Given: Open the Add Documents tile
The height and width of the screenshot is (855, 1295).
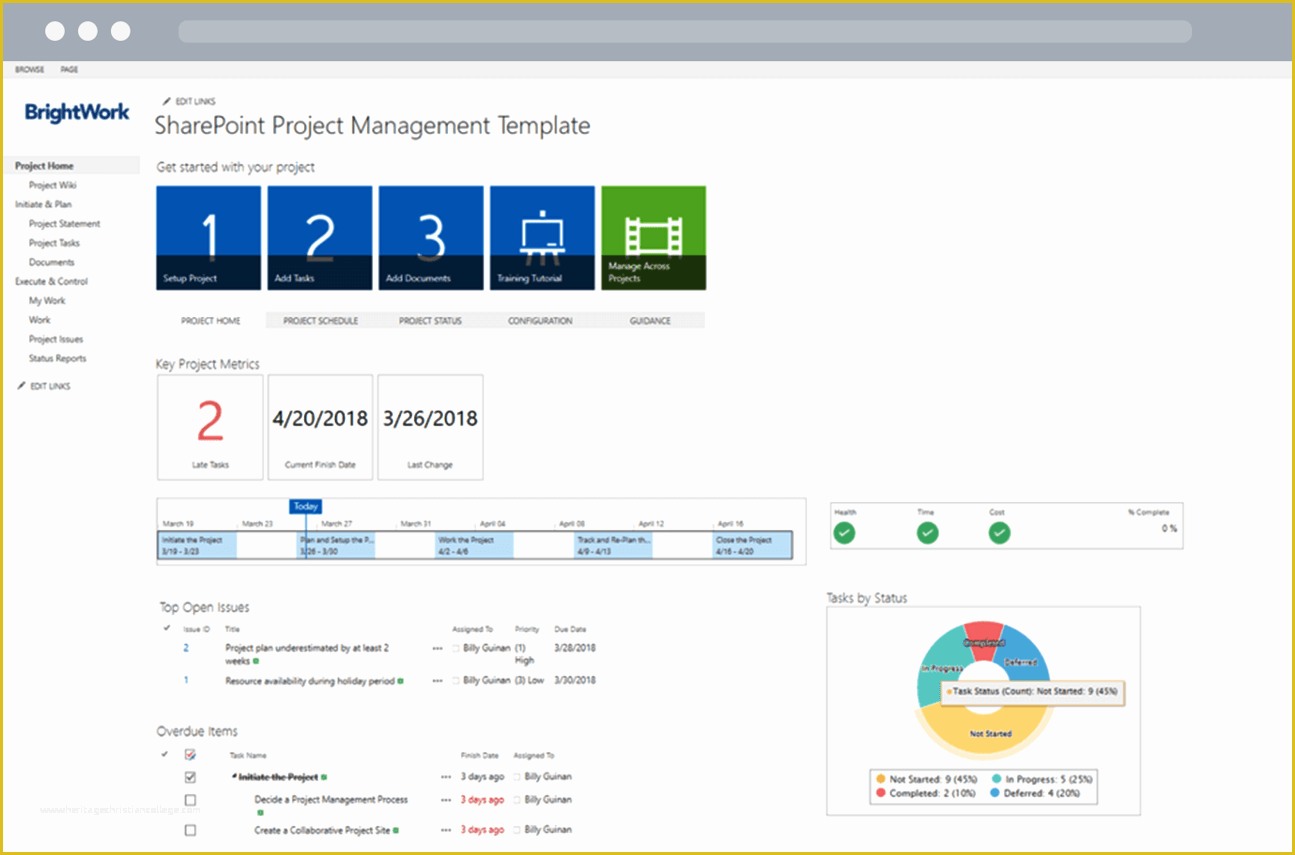Looking at the screenshot, I should click(431, 238).
